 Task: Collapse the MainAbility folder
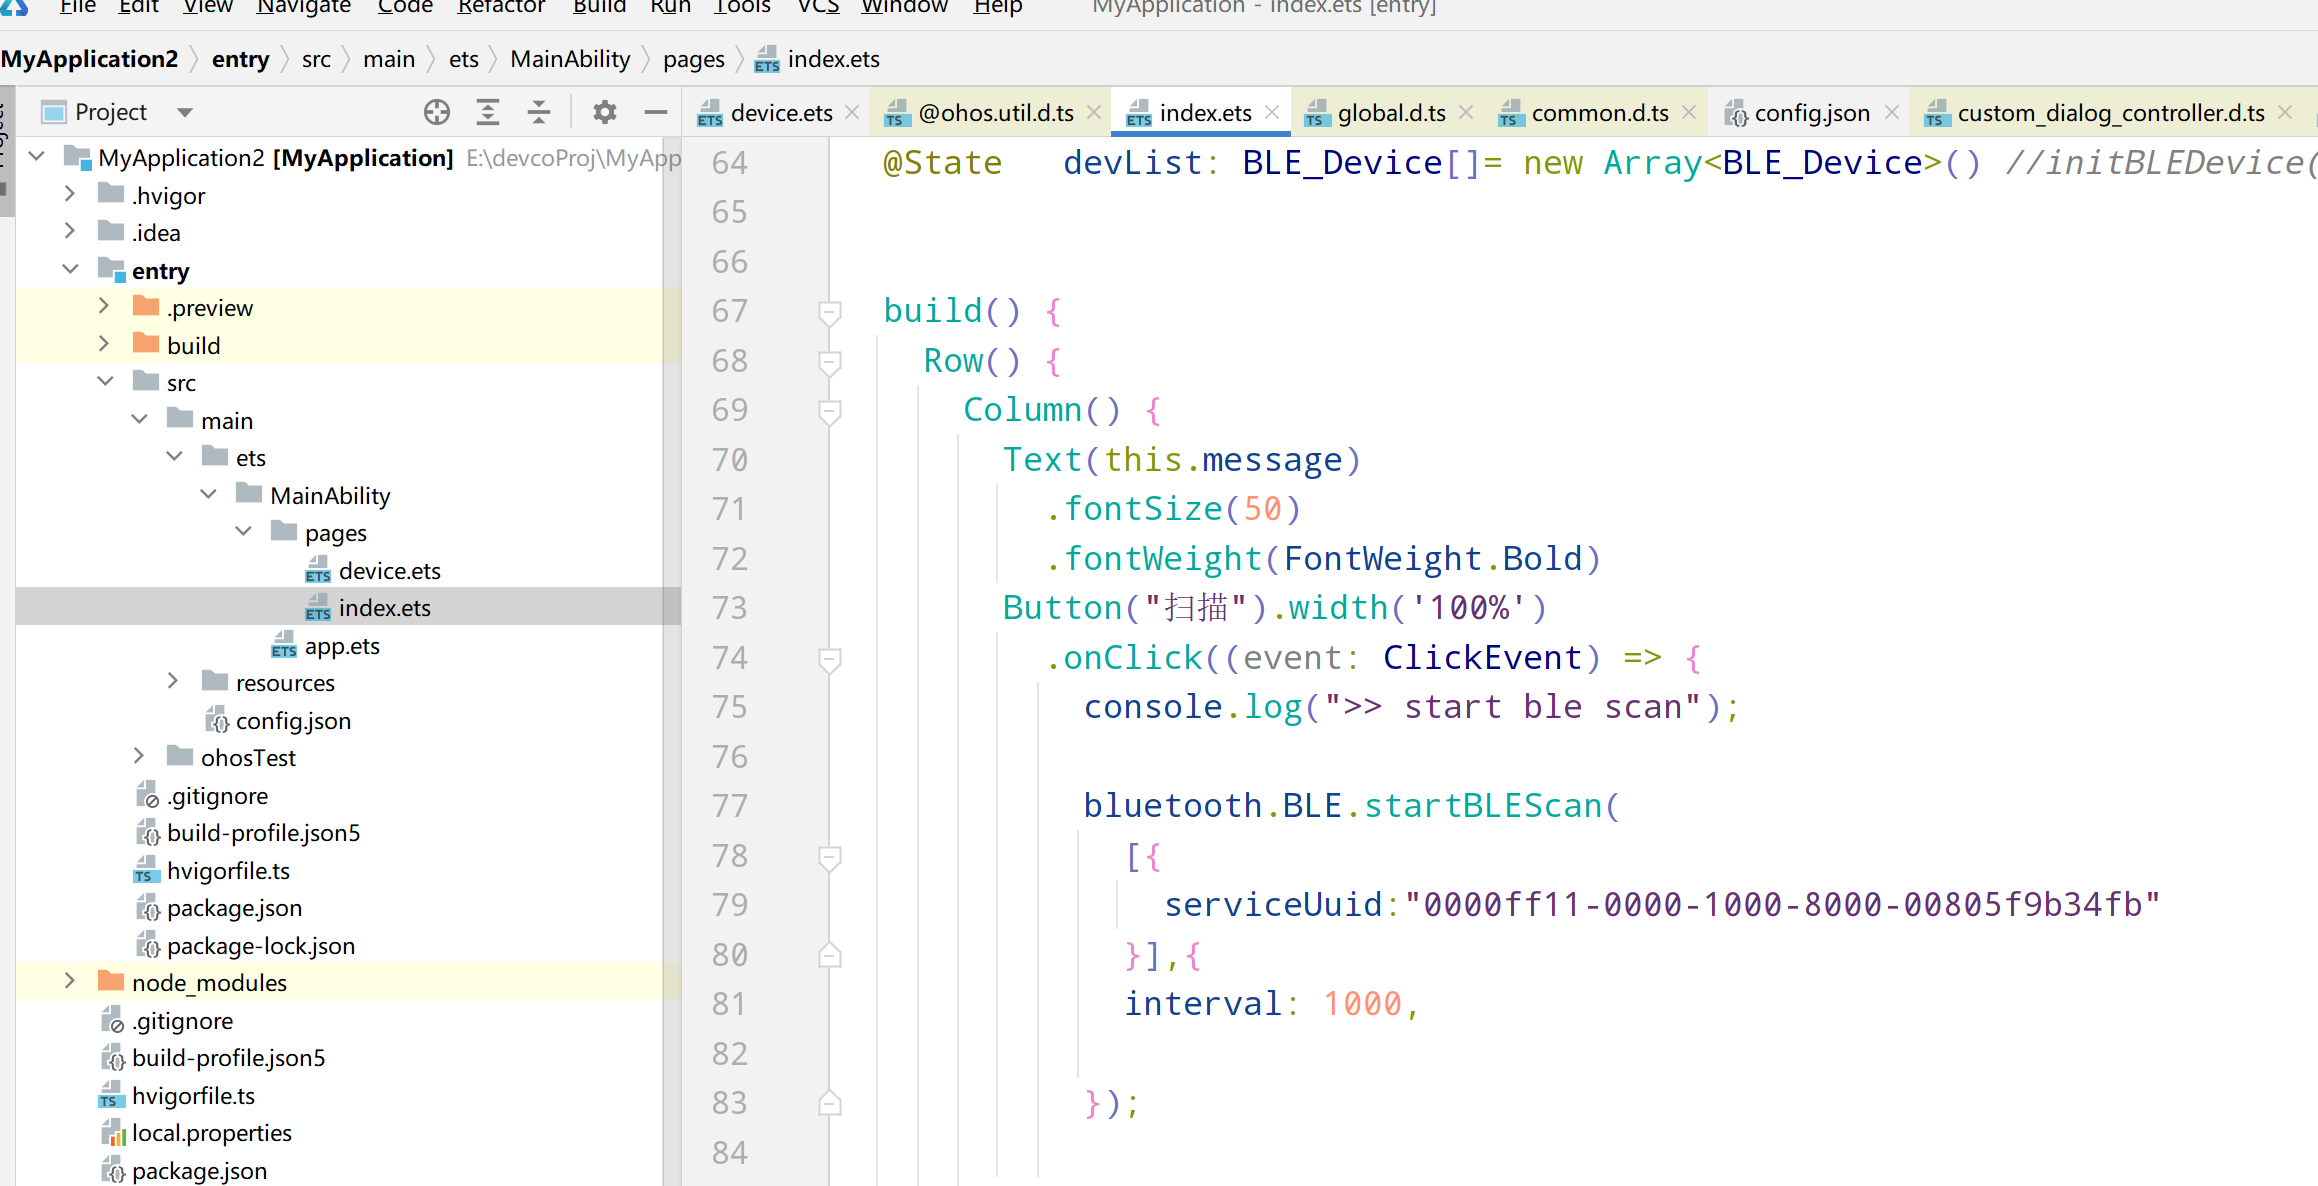[x=208, y=495]
